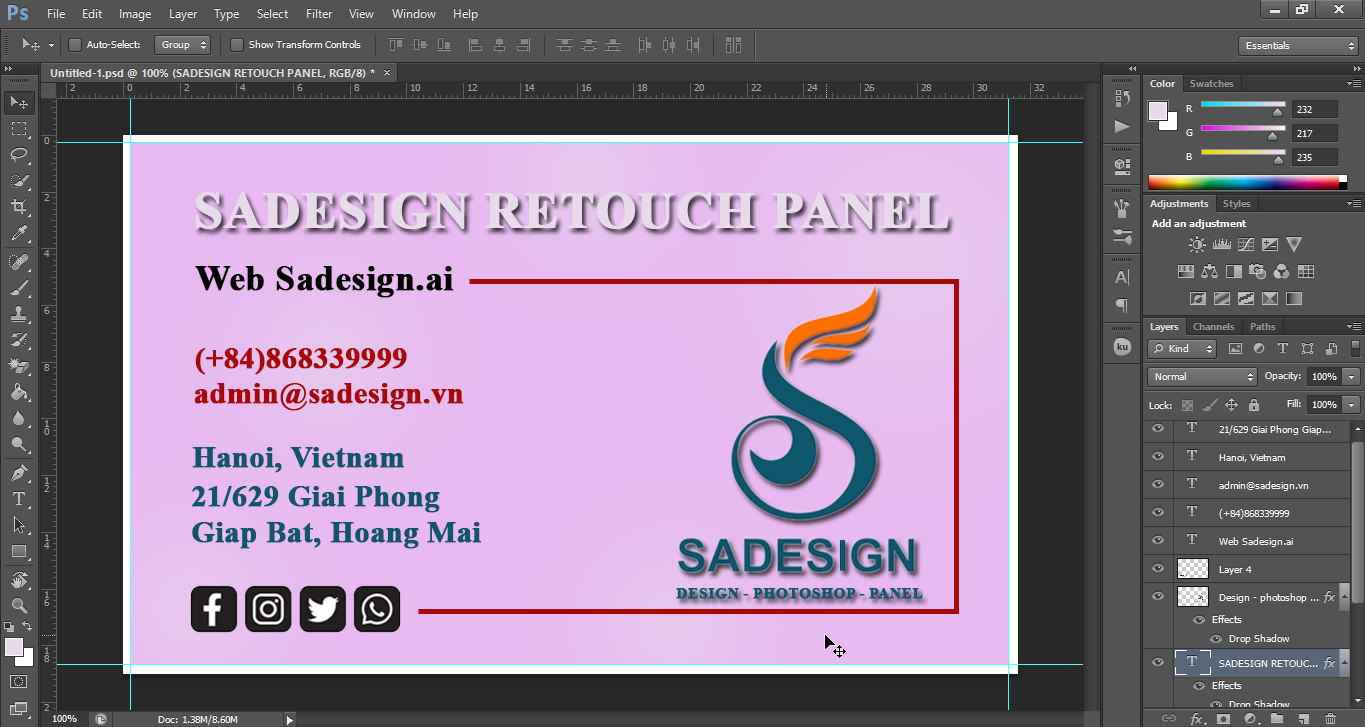Open the layer blend mode Normal dropdown
This screenshot has width=1365, height=727.
click(x=1203, y=377)
